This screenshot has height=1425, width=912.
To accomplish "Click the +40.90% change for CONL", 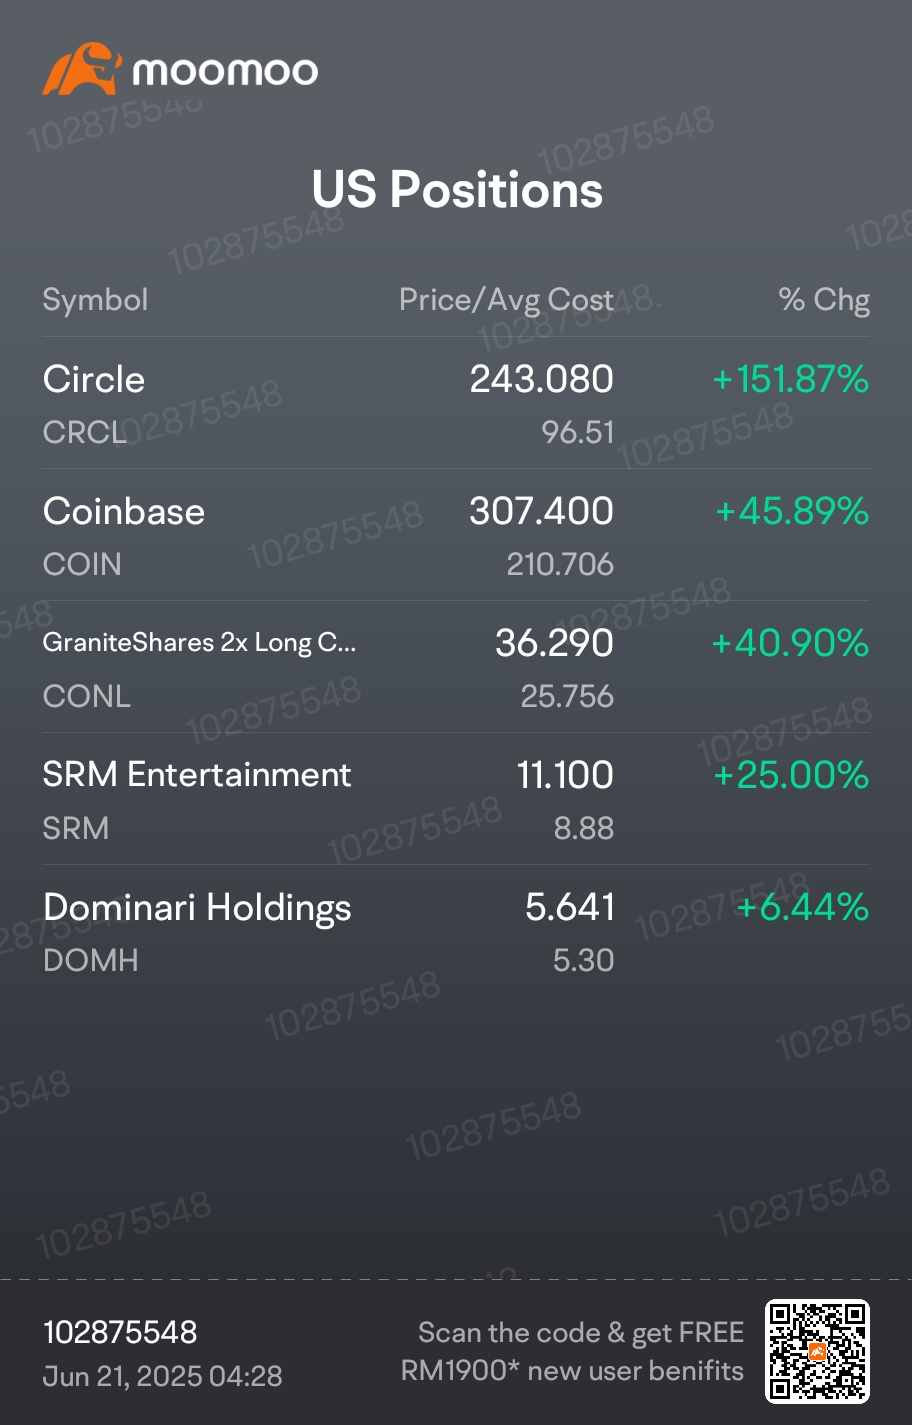I will pyautogui.click(x=790, y=643).
